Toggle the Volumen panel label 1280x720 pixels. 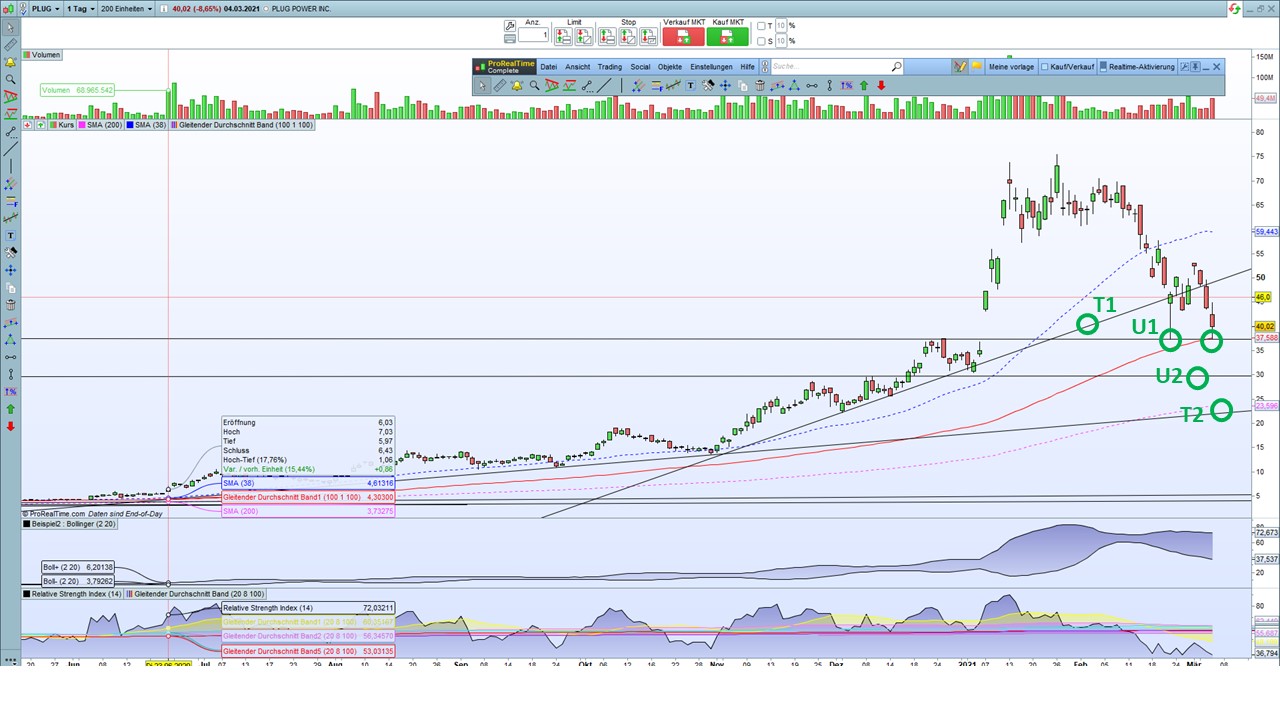pyautogui.click(x=42, y=55)
